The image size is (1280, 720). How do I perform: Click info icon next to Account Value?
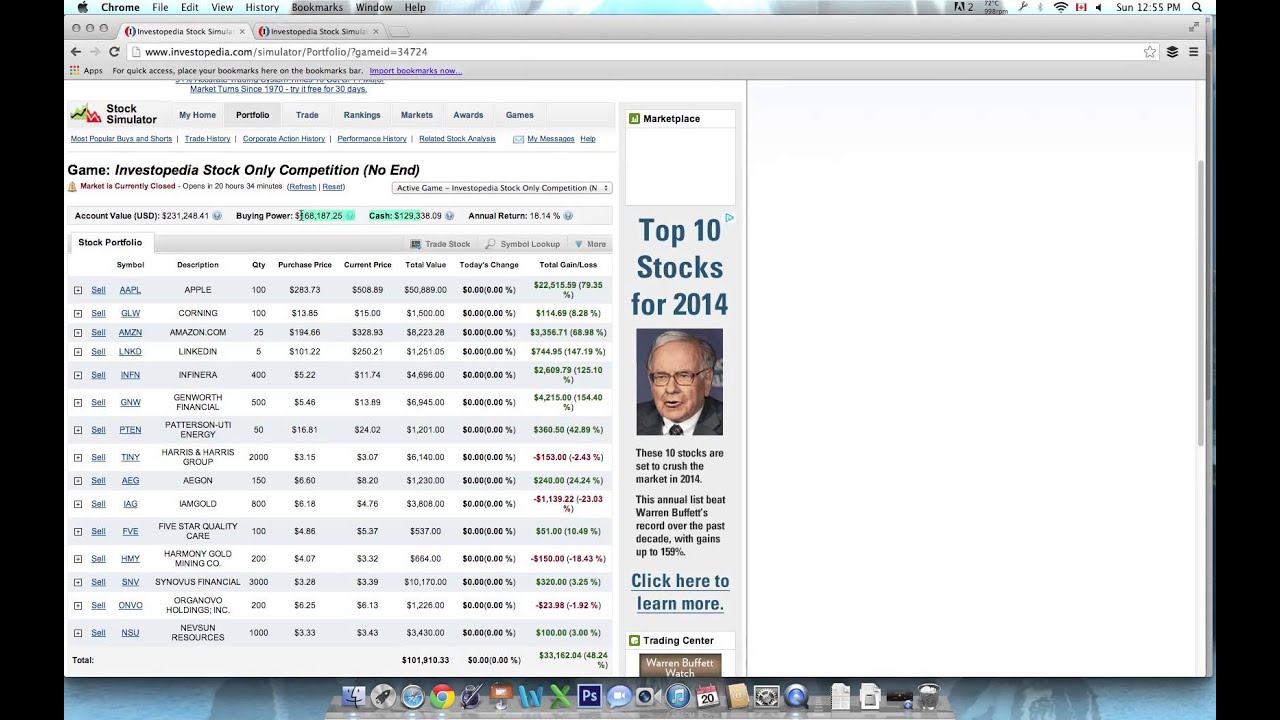coord(217,216)
